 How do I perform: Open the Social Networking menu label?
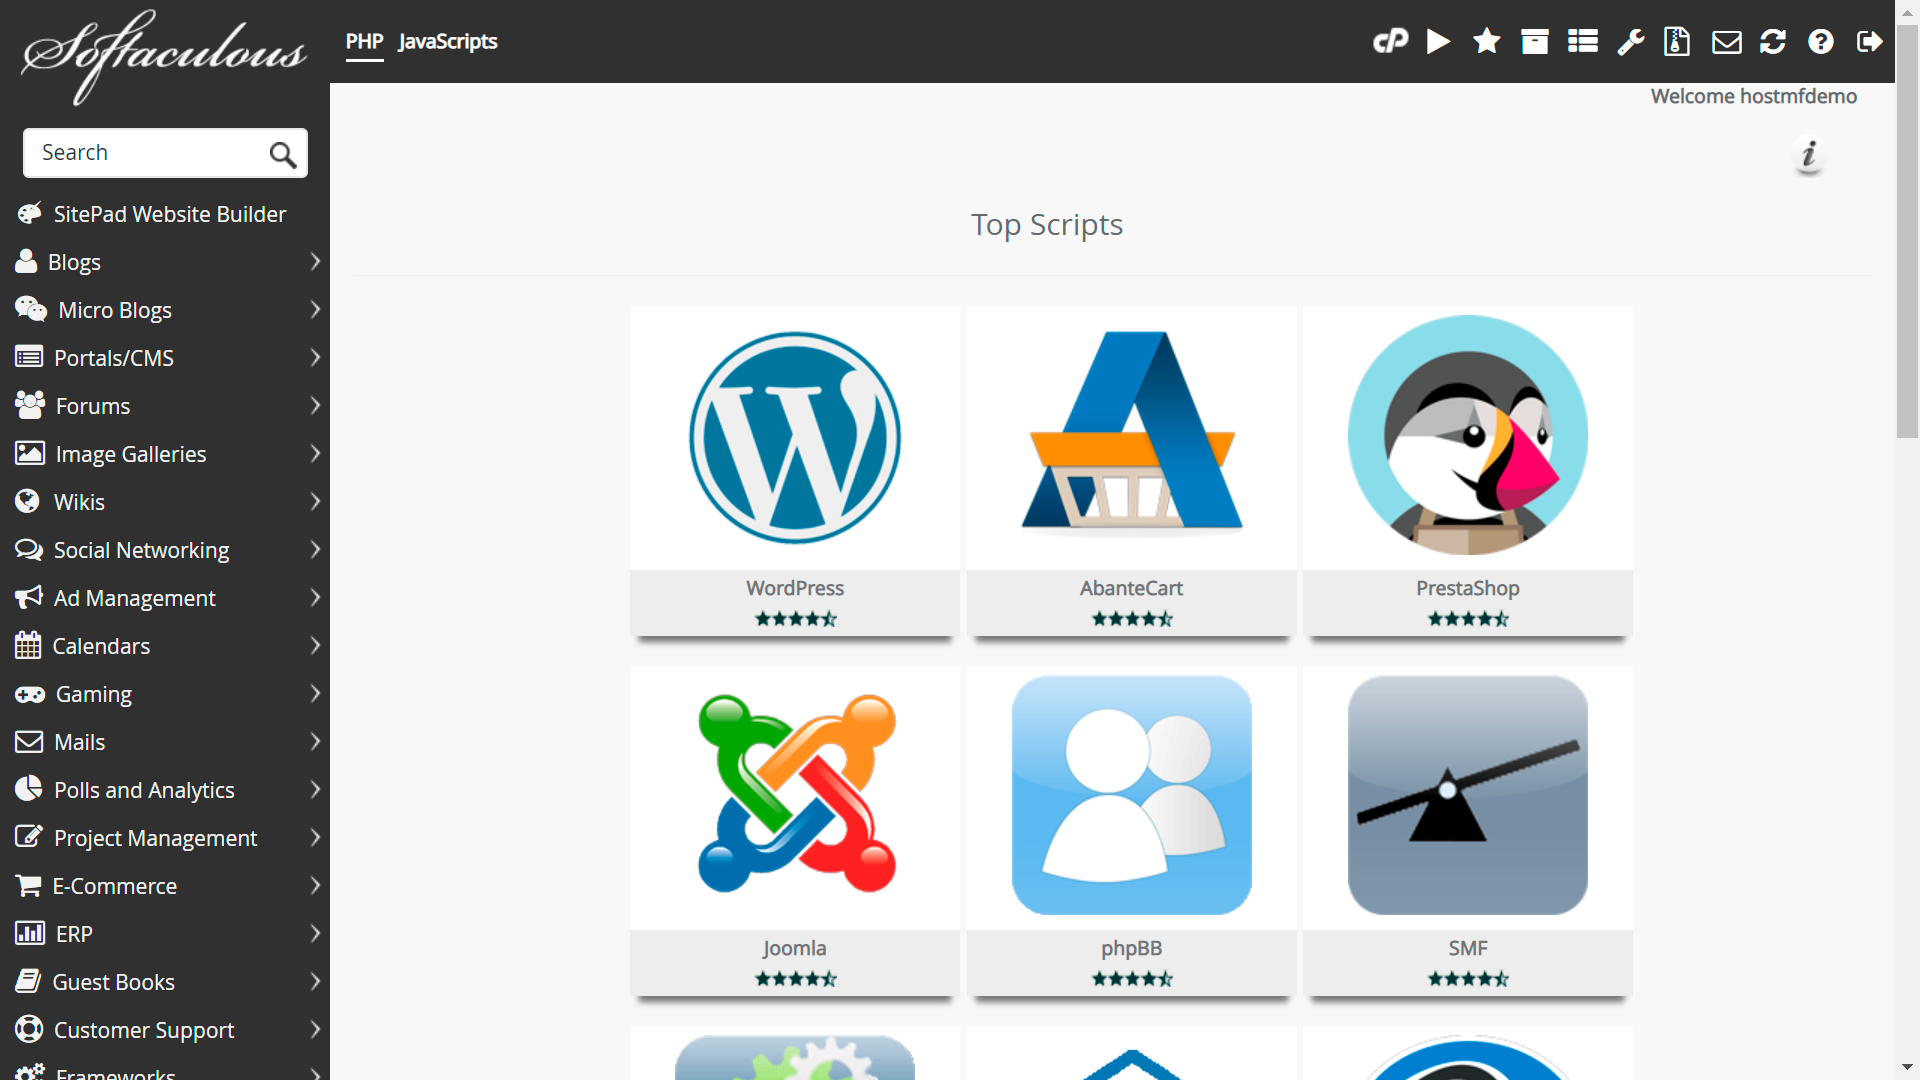(x=141, y=550)
